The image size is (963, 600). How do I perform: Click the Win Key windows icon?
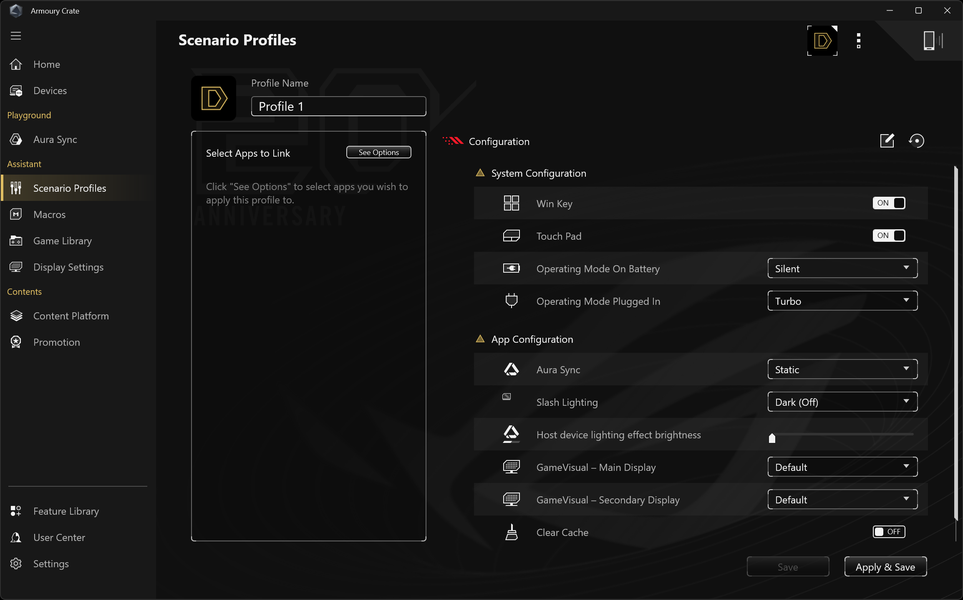pyautogui.click(x=511, y=203)
